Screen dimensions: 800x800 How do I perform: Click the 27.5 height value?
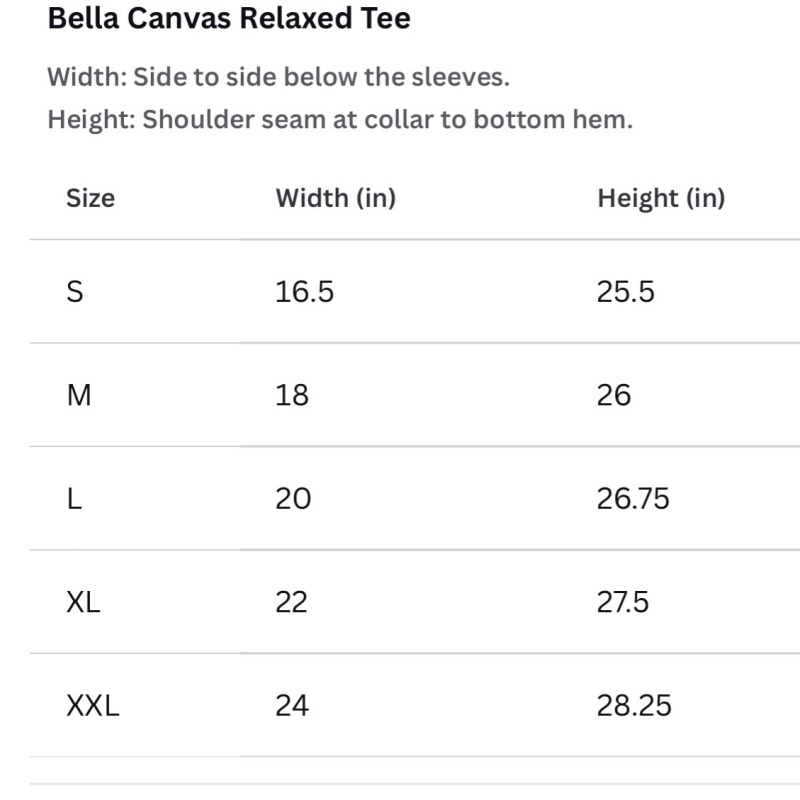pyautogui.click(x=622, y=602)
